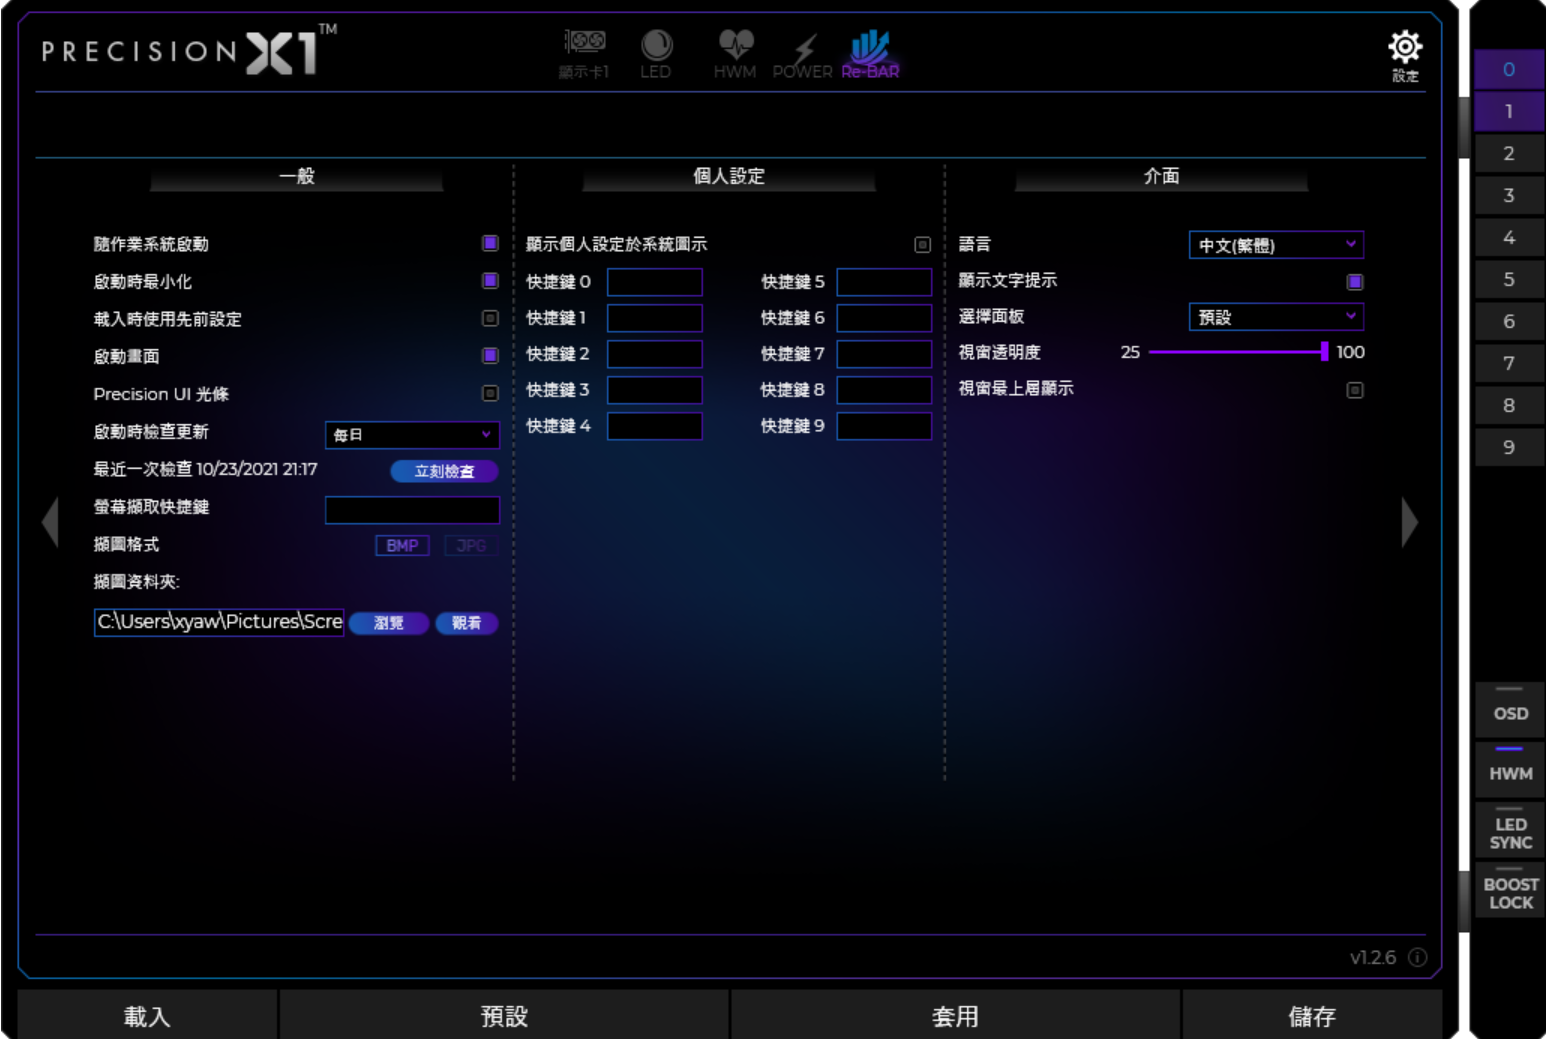The height and width of the screenshot is (1039, 1546).
Task: Click the 快捷鍵 9 input field
Action: (884, 426)
